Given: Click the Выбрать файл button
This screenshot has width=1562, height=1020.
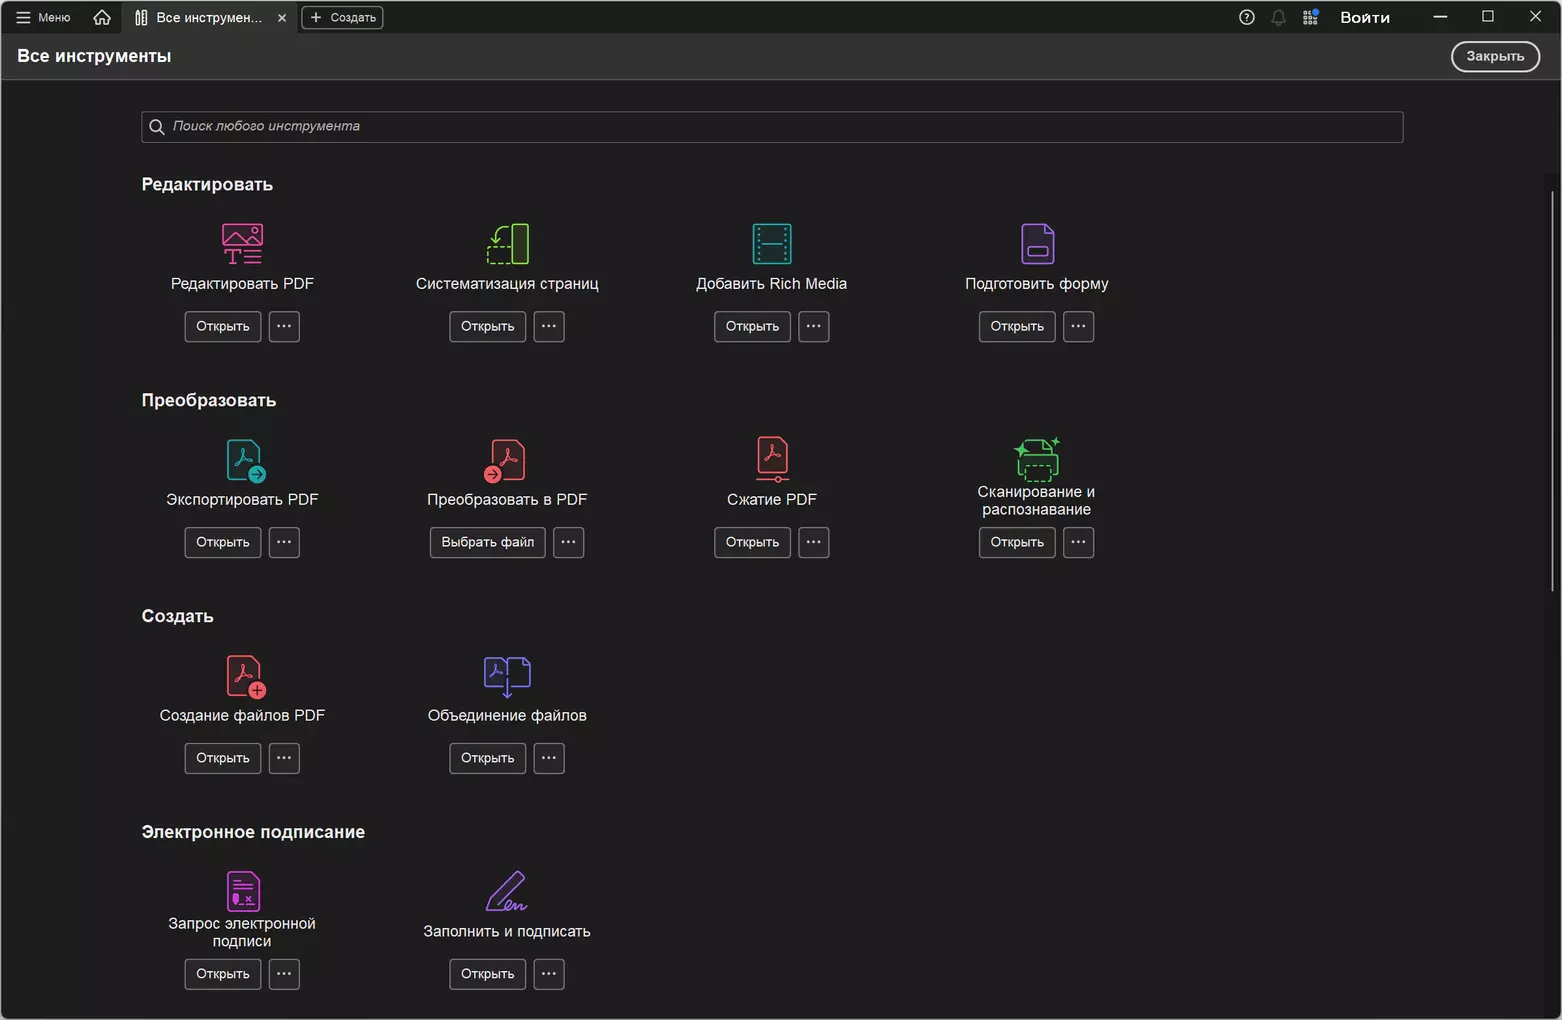Looking at the screenshot, I should [x=488, y=542].
